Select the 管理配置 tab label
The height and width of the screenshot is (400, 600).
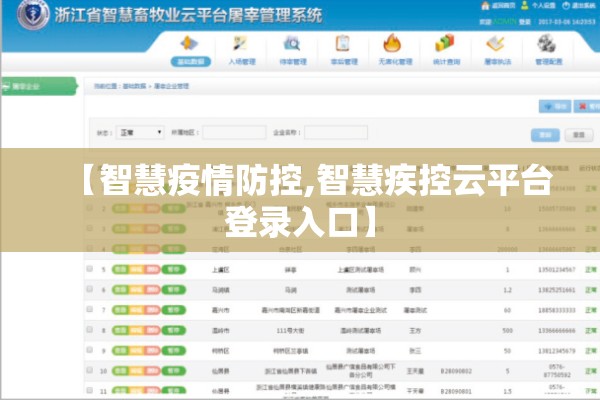coord(549,62)
